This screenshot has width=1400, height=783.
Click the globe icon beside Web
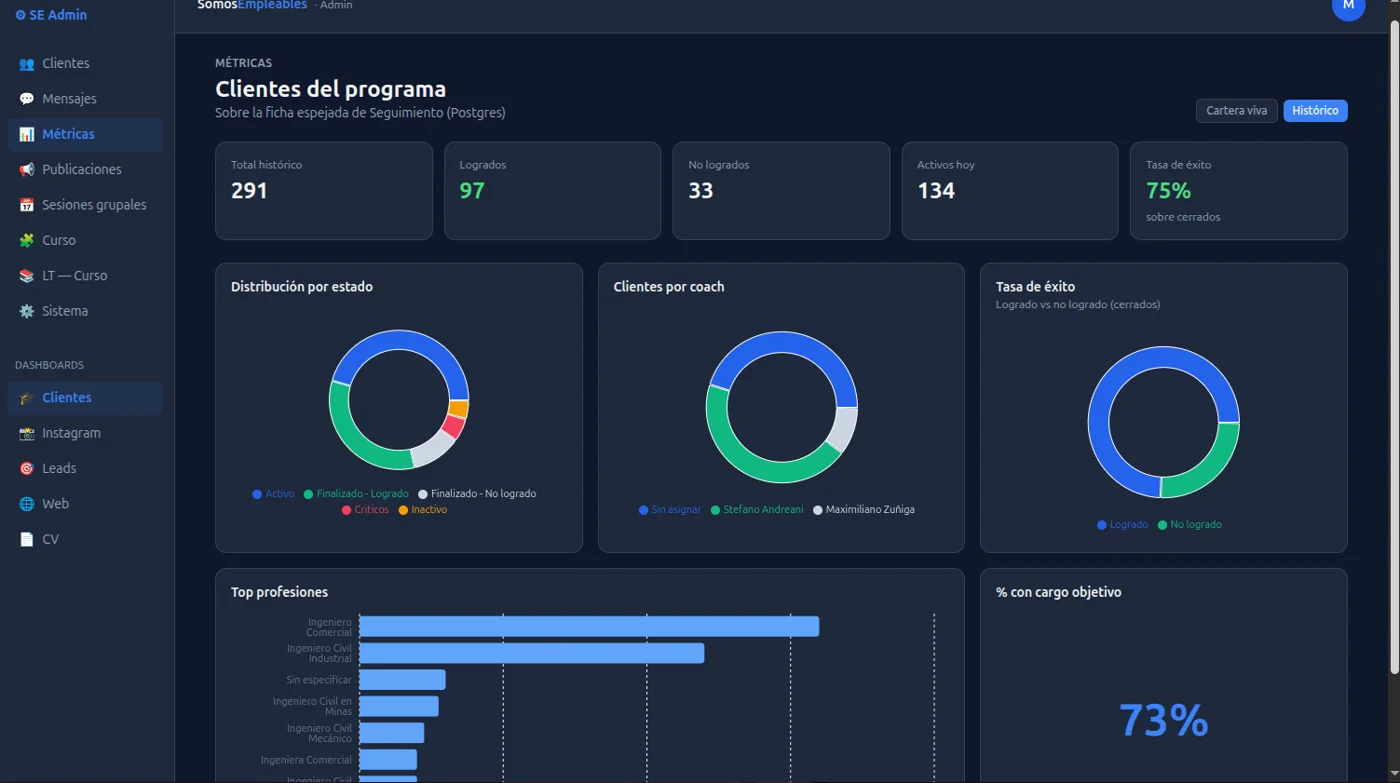tap(26, 504)
